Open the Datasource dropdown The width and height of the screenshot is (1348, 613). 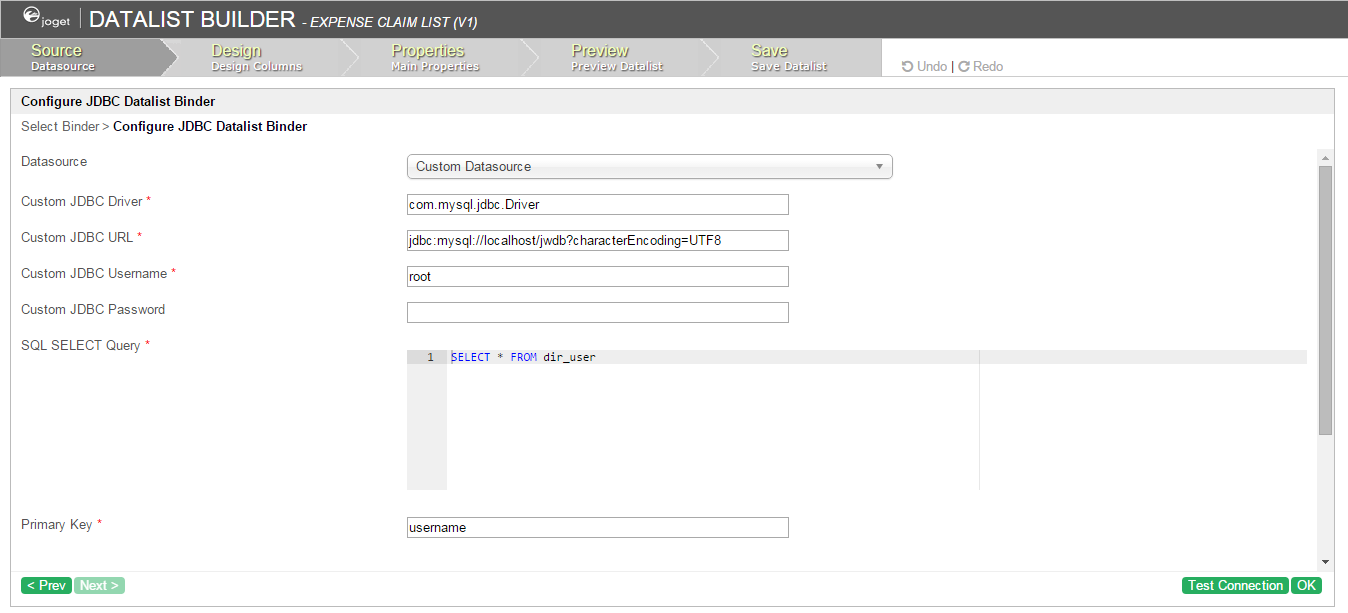point(649,167)
